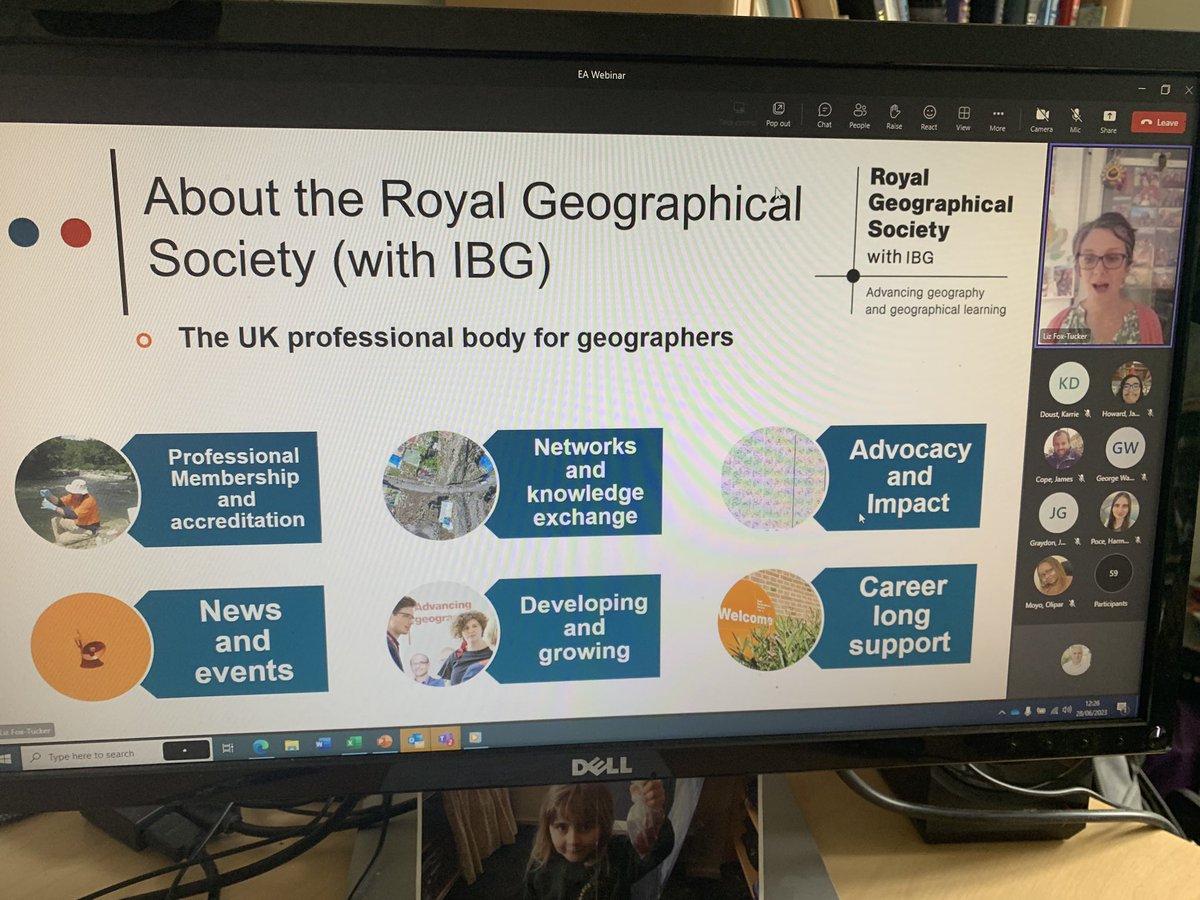The width and height of the screenshot is (1200, 900).
Task: Click the blue circle on the slide
Action: point(23,232)
